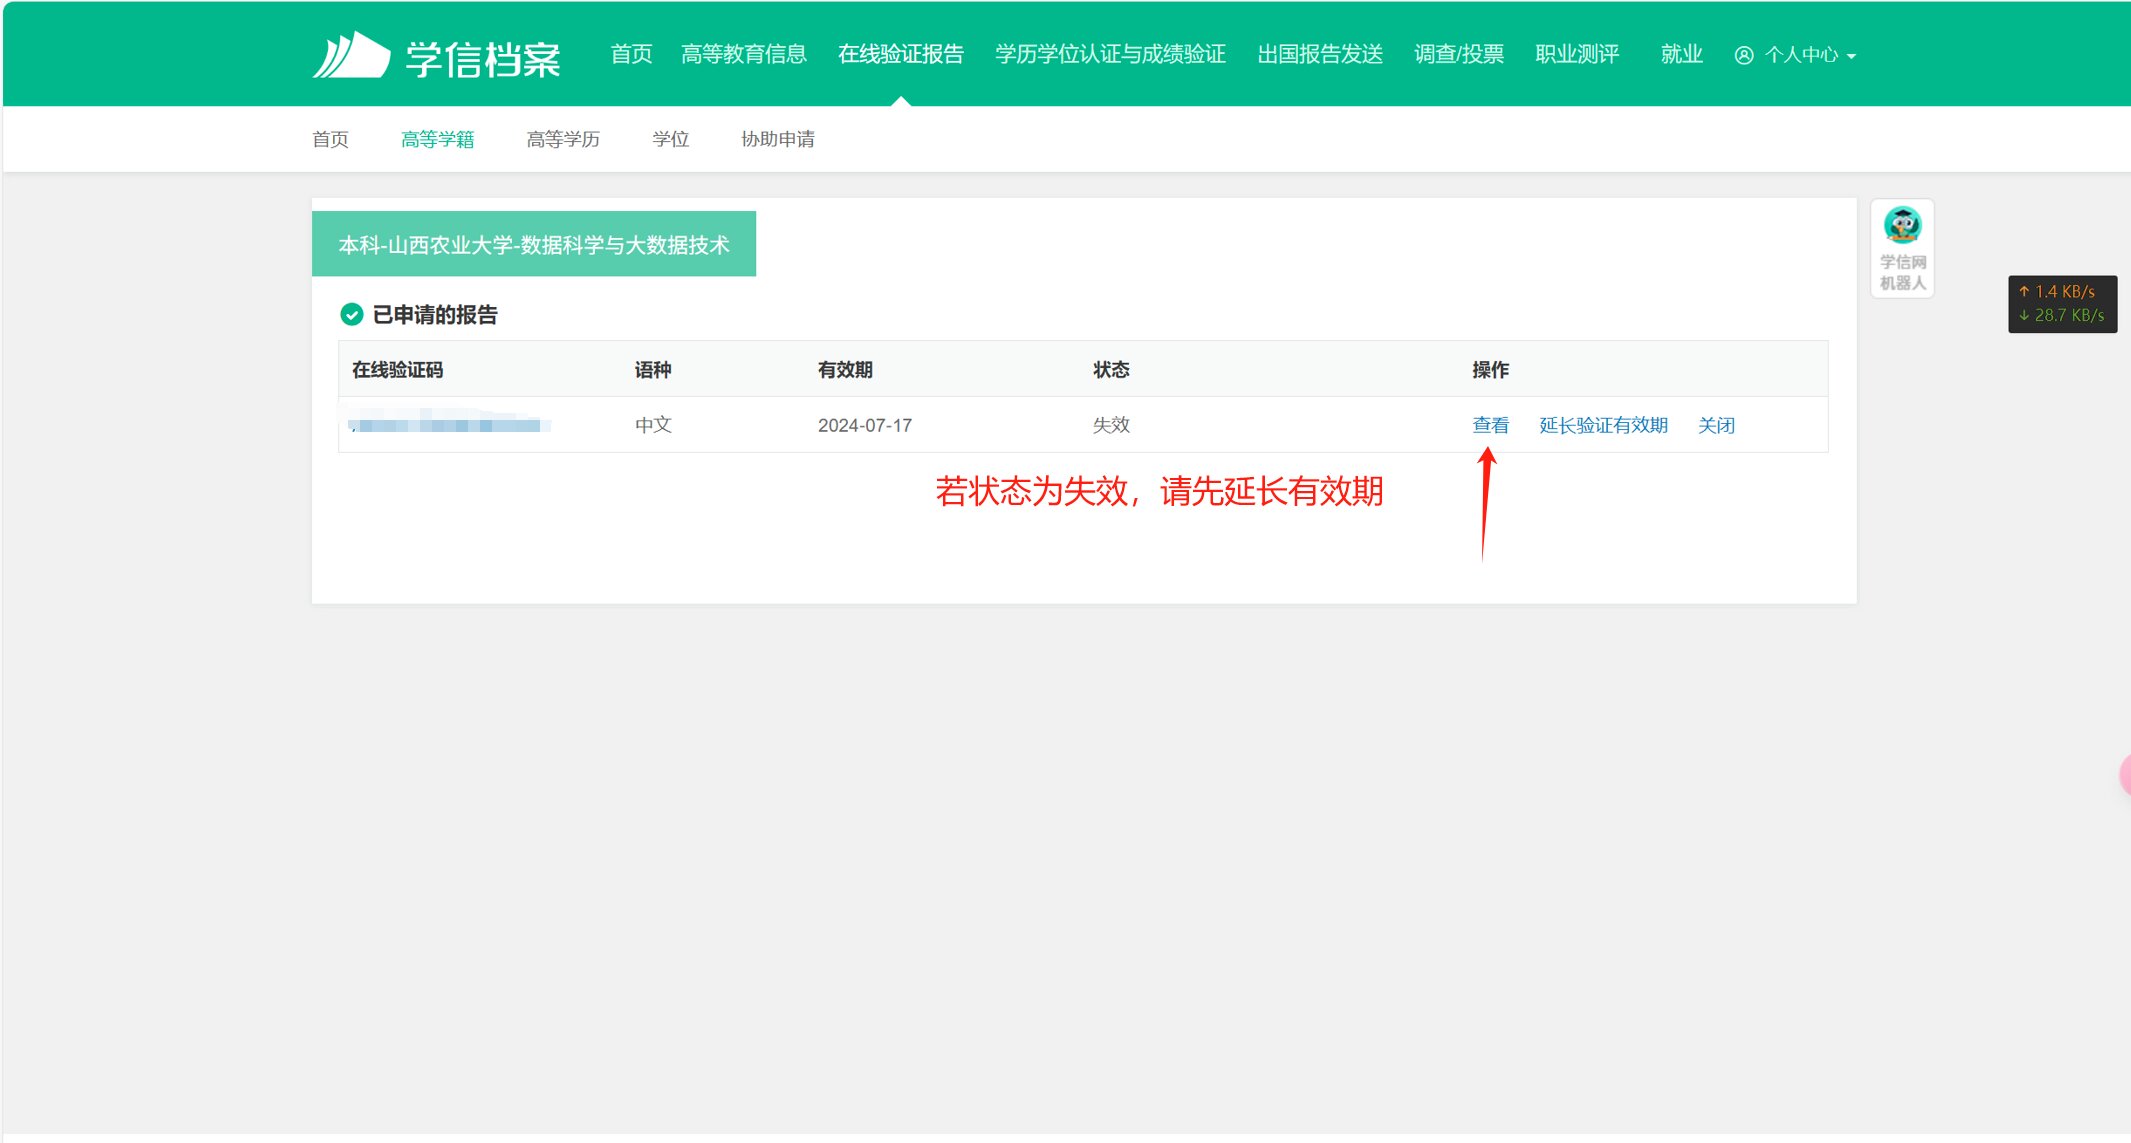This screenshot has width=2131, height=1143.
Task: Switch to the 高等学历 sub-tab
Action: click(x=563, y=139)
